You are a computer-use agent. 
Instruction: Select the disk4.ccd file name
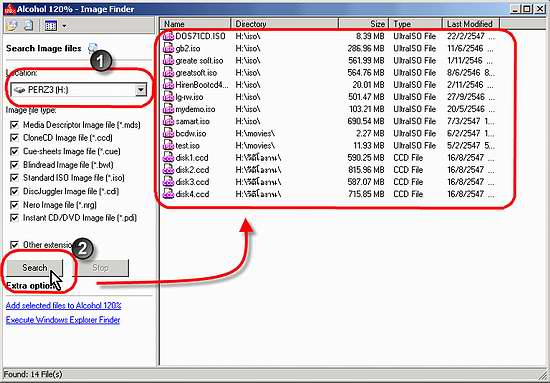192,194
